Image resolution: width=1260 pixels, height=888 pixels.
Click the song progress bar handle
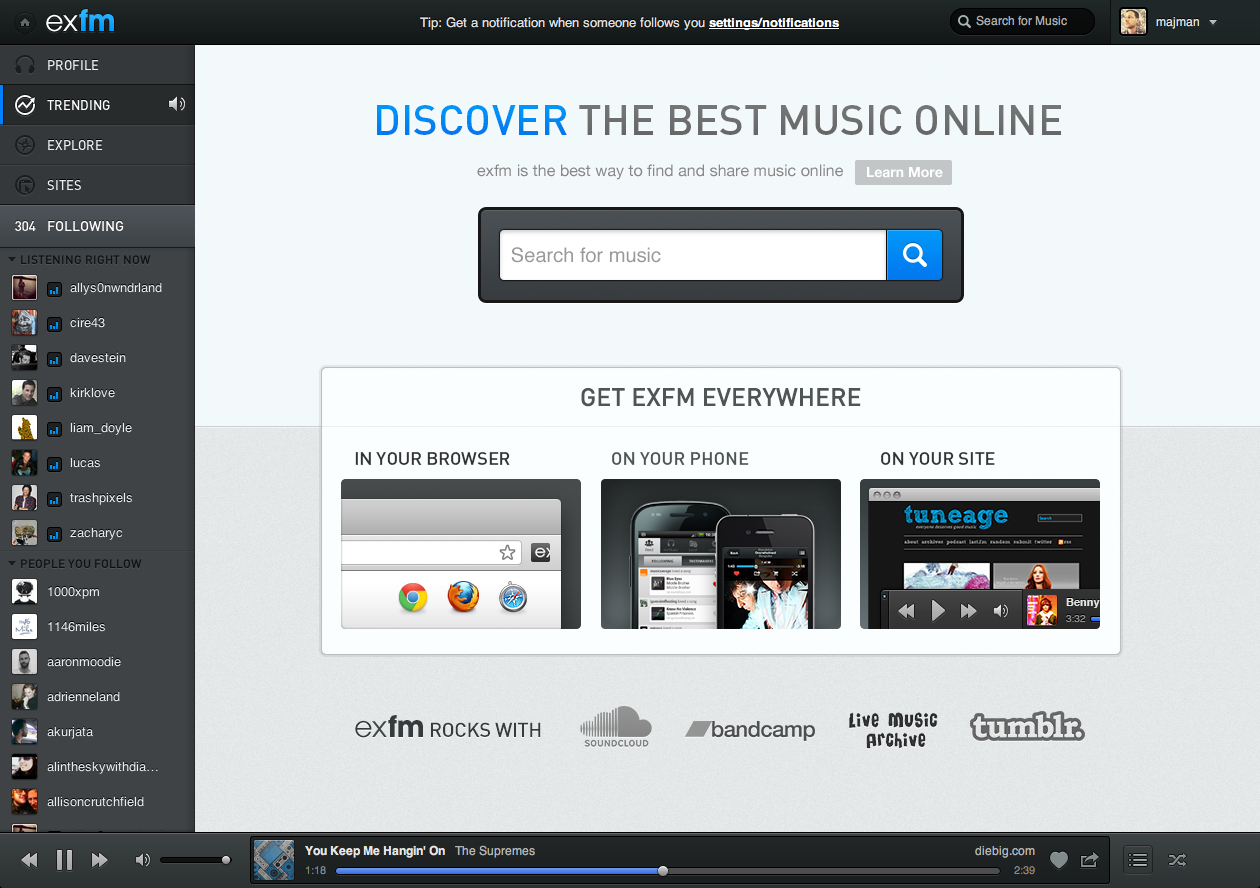pyautogui.click(x=662, y=871)
